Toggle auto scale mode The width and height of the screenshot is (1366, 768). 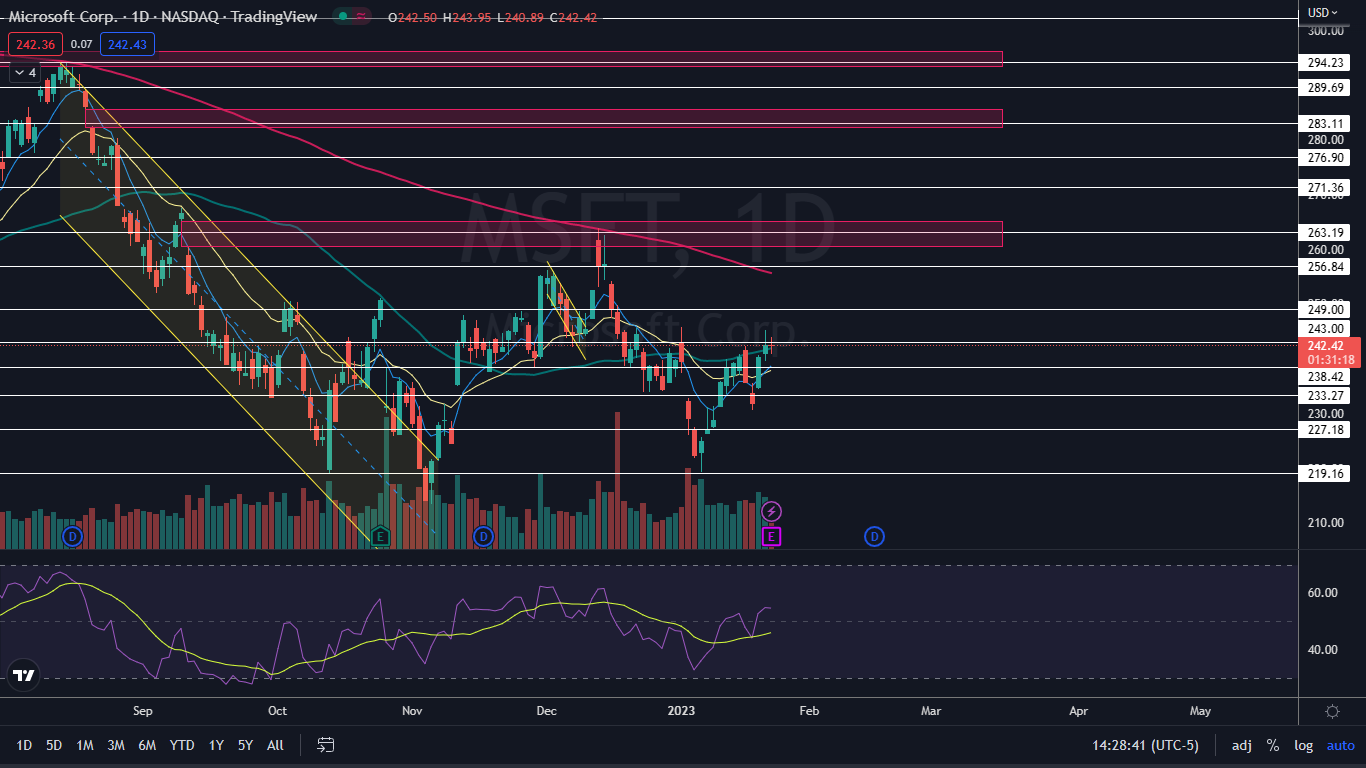(x=1340, y=745)
